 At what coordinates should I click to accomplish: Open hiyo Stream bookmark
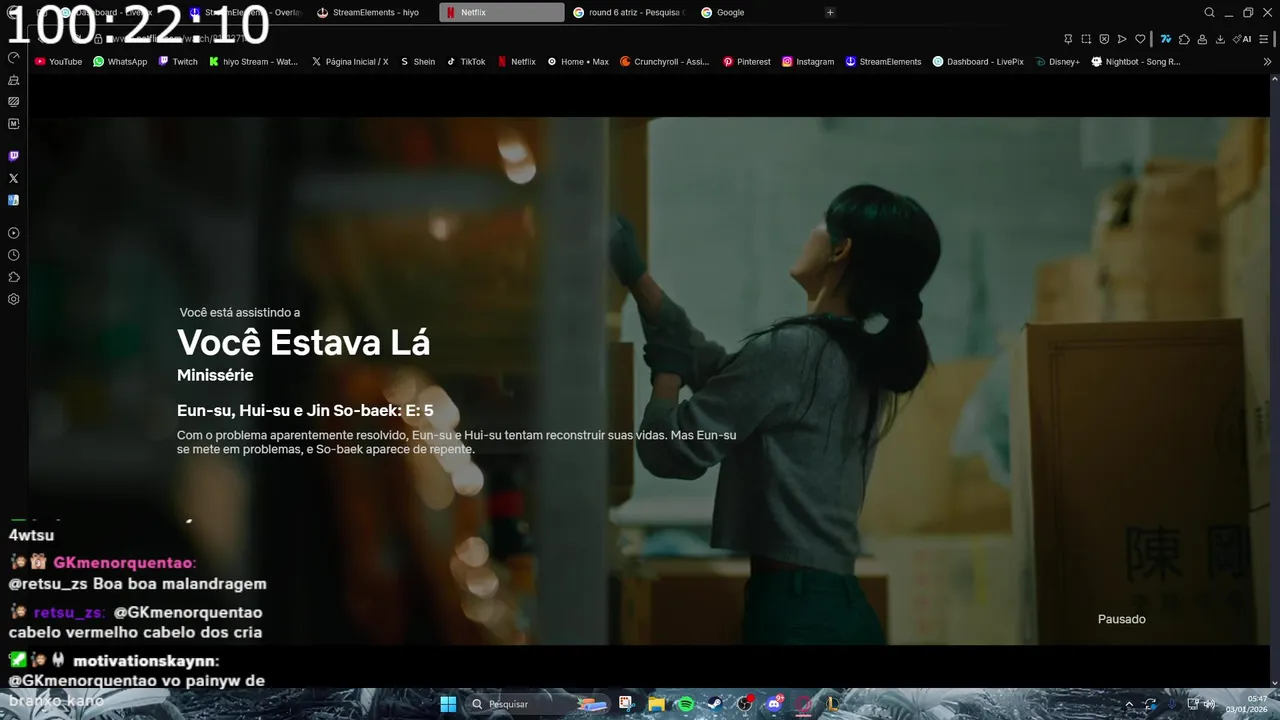pyautogui.click(x=253, y=61)
